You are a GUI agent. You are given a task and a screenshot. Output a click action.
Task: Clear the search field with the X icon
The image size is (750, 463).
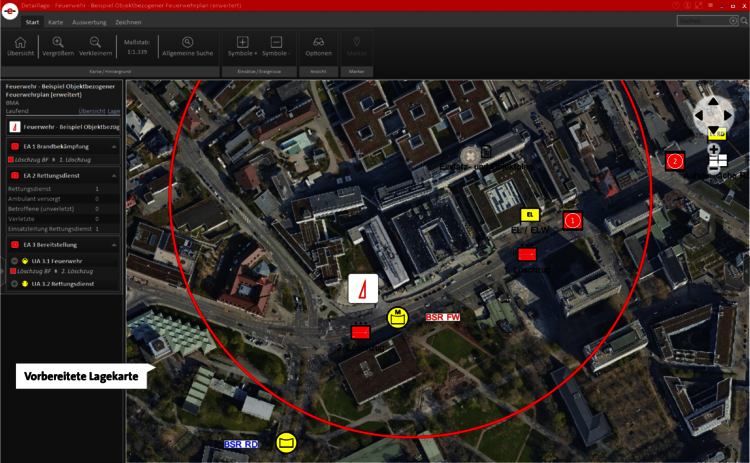[x=733, y=21]
